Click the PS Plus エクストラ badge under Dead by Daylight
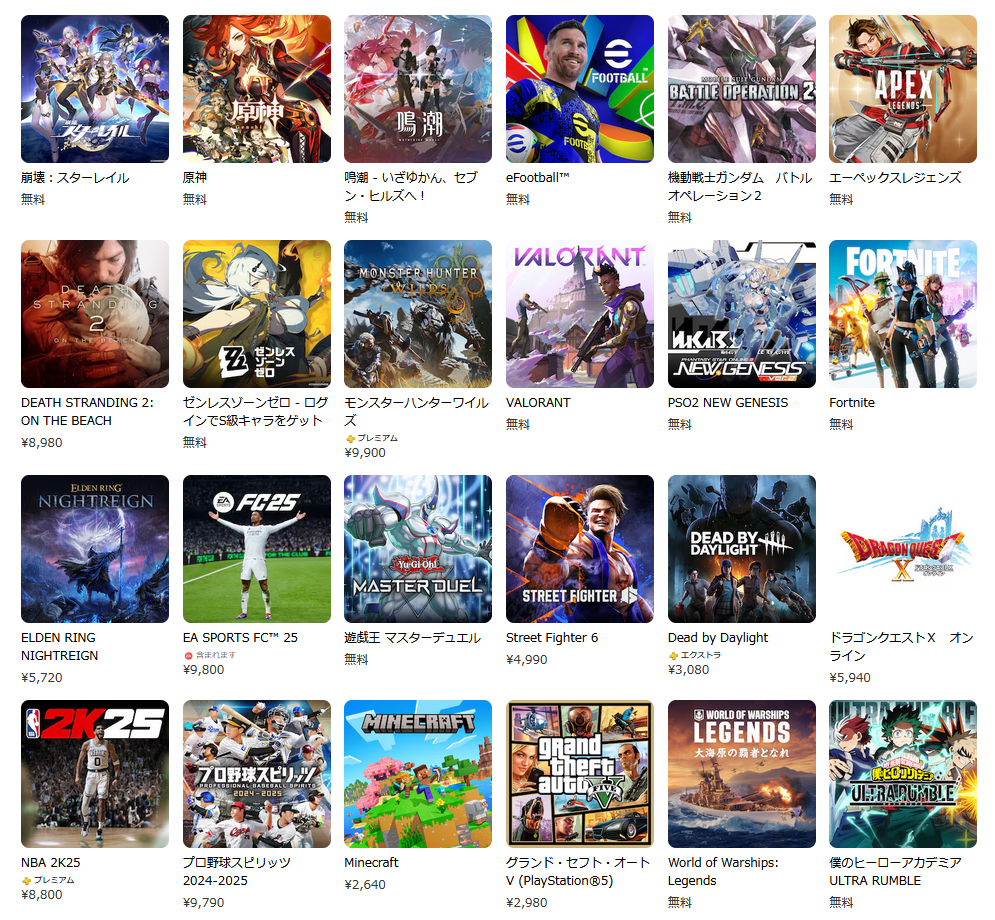This screenshot has width=995, height=920. 694,655
